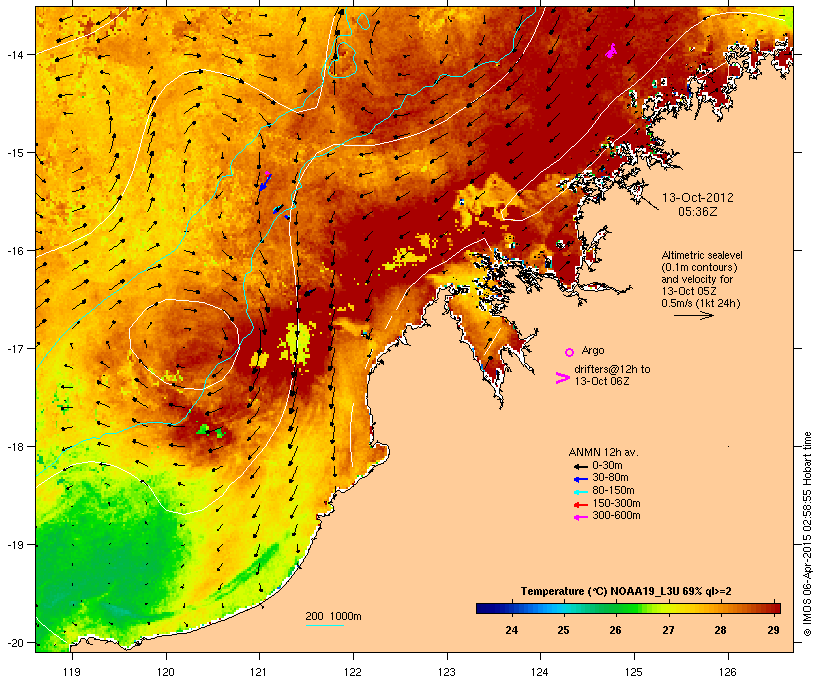The image size is (820, 680).
Task: Click longitude axis label 119
Action: click(72, 672)
